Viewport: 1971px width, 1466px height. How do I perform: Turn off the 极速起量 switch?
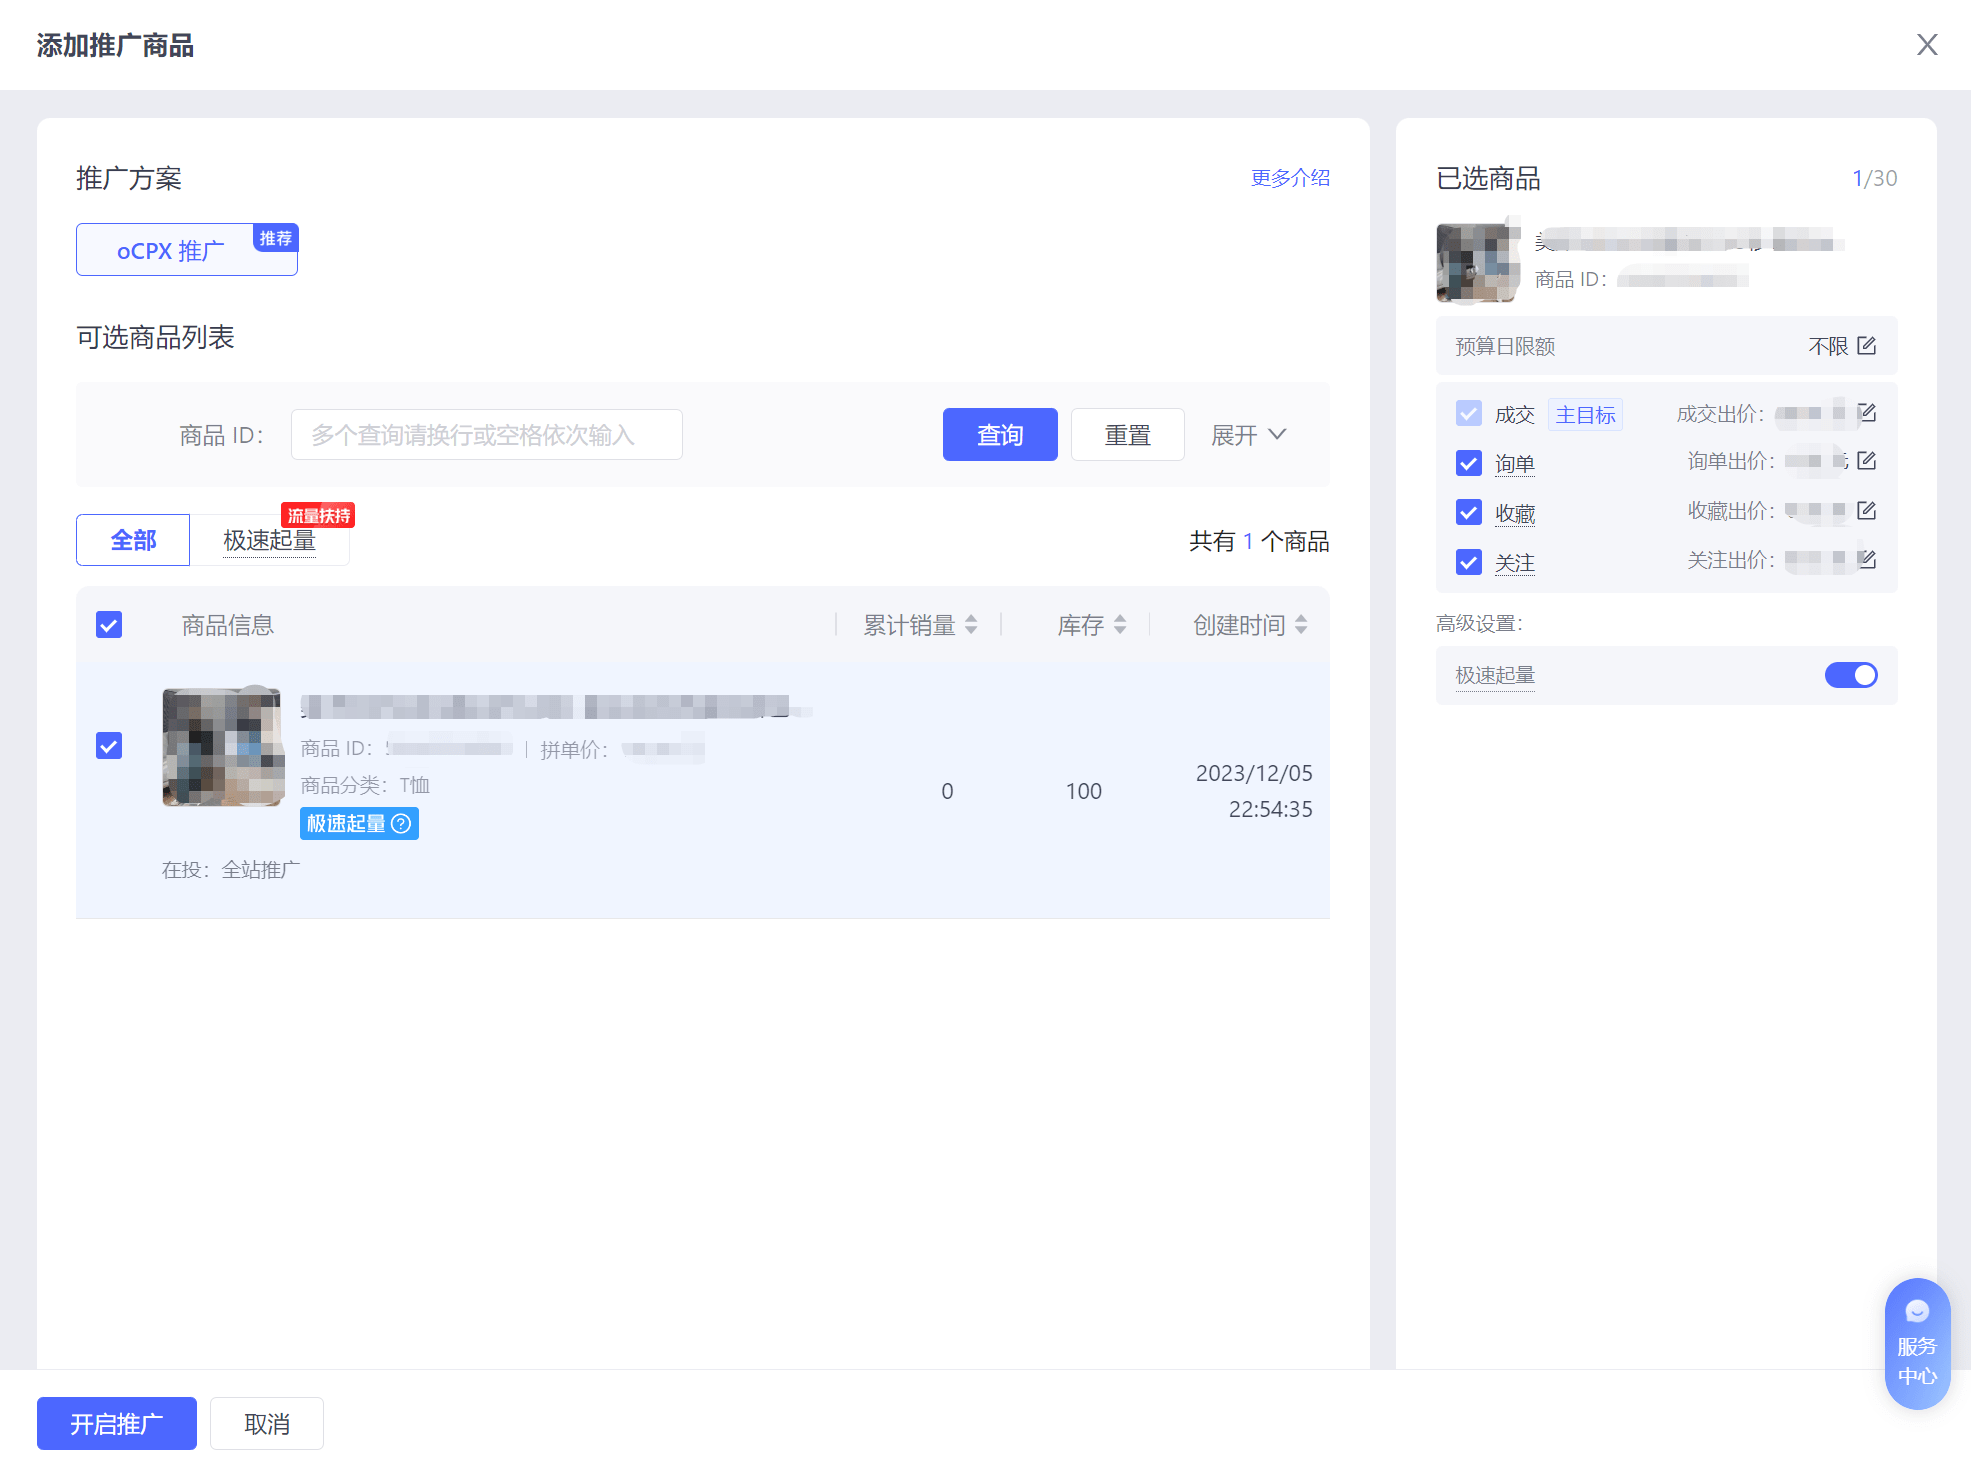click(x=1850, y=675)
